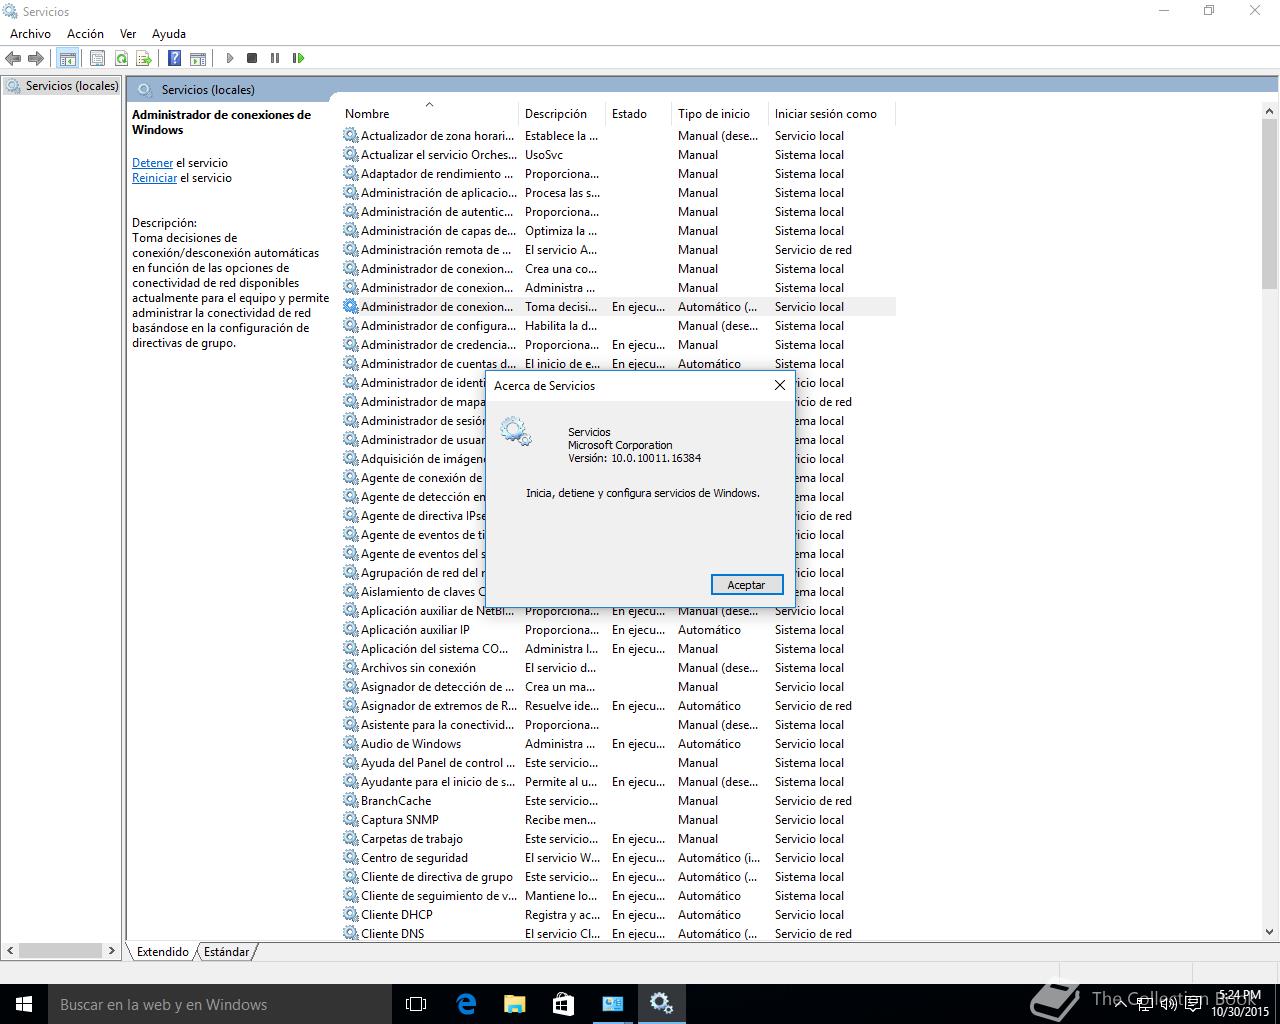Screen dimensions: 1280x1024
Task: Open the Action Center notification icon
Action: (x=1193, y=1004)
